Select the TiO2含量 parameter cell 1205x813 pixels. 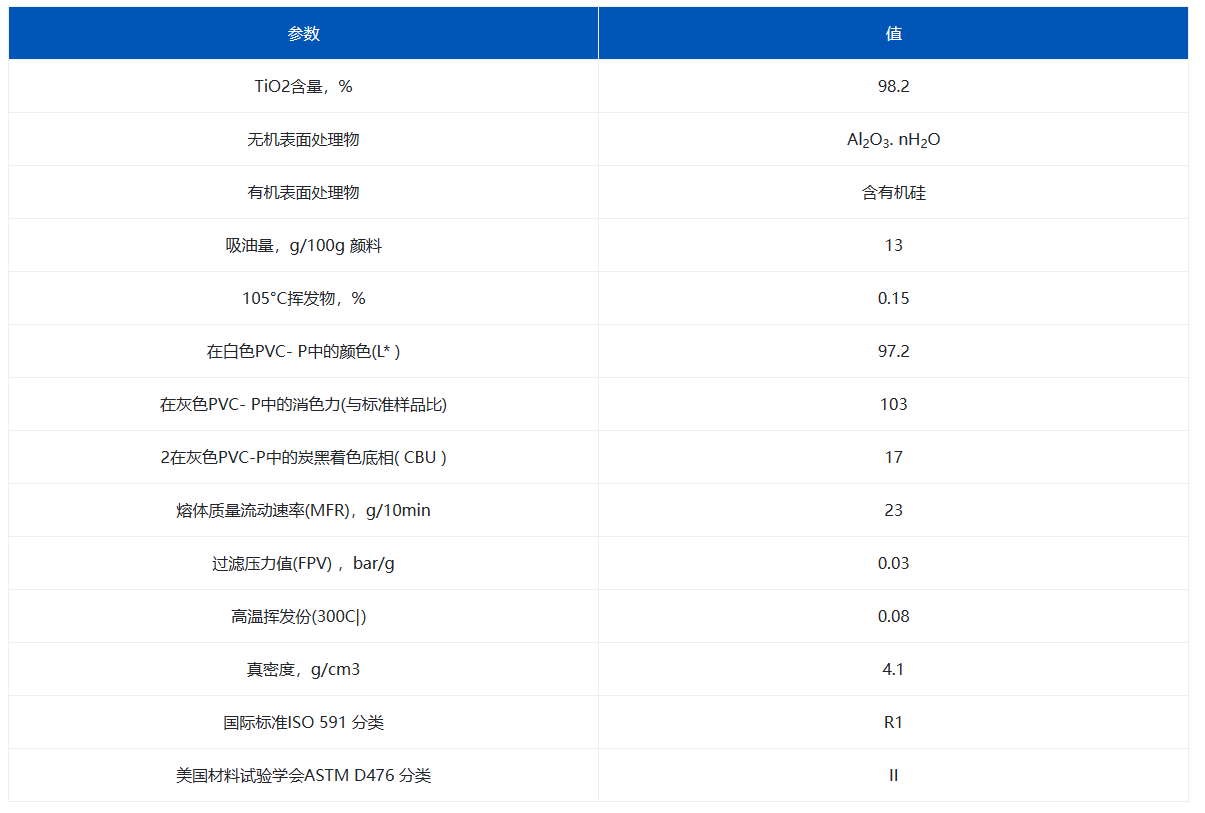coord(303,87)
